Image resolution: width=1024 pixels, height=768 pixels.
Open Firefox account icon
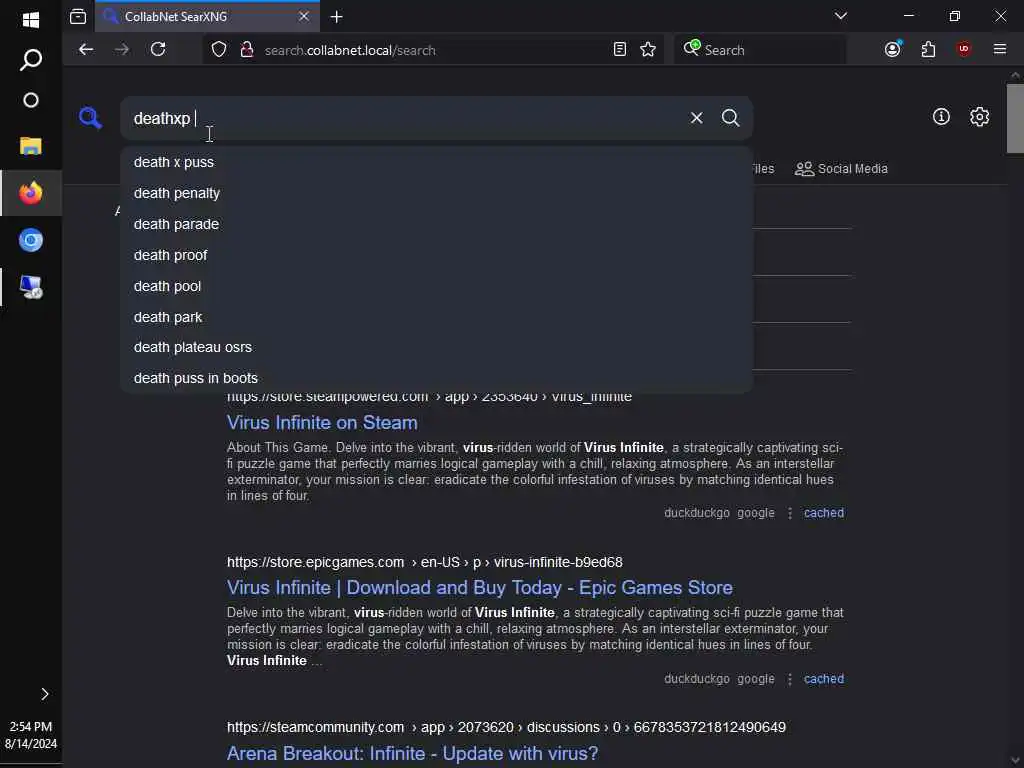[893, 50]
